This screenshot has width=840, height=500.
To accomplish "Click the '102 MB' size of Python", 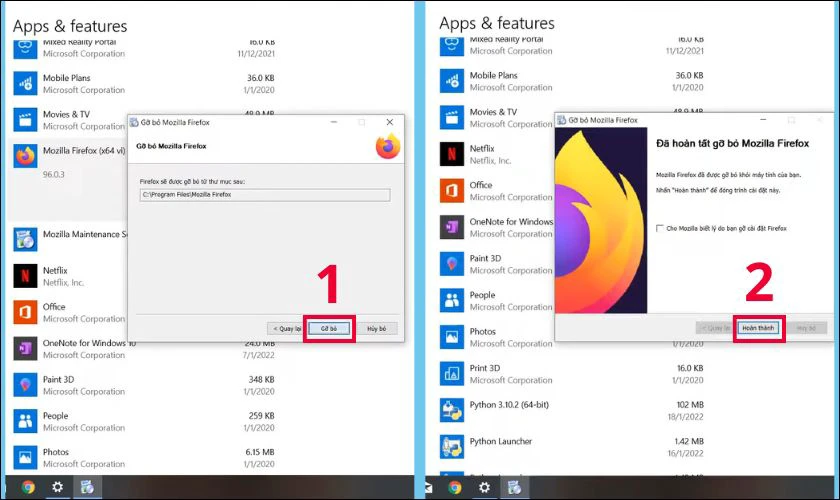I will [690, 405].
